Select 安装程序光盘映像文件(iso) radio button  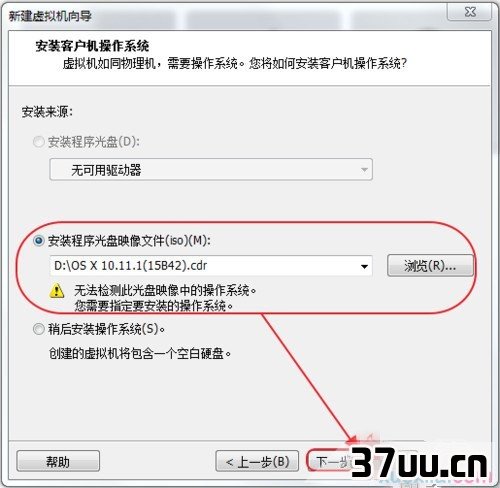tap(38, 240)
